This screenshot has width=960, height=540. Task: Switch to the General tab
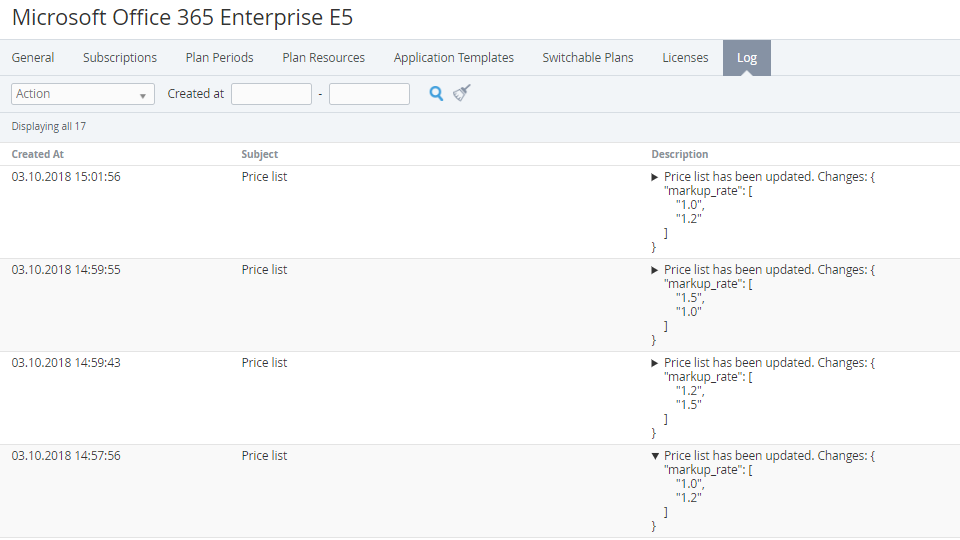33,58
